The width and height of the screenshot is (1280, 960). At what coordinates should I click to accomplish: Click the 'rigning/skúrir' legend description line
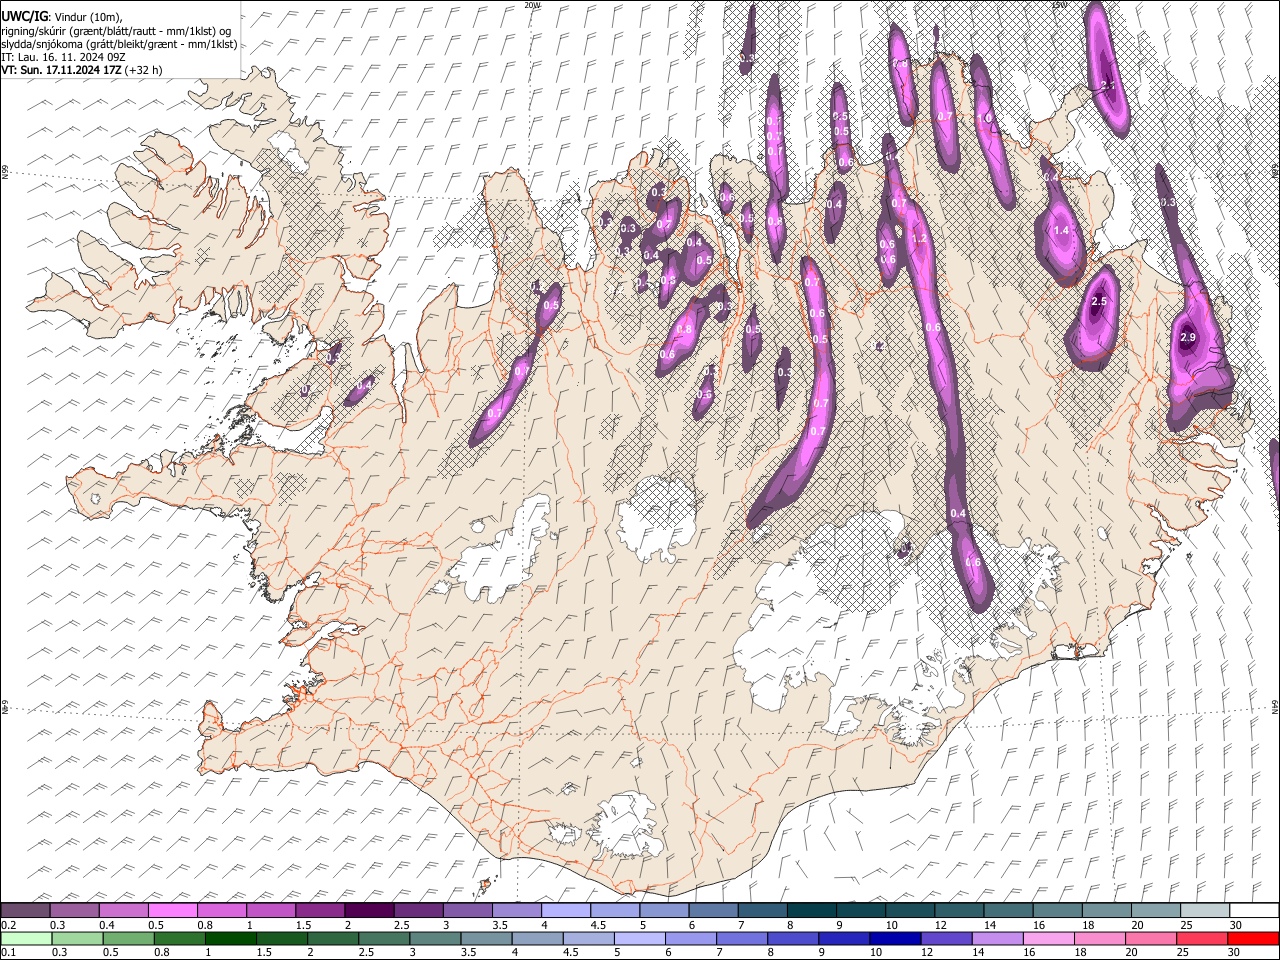click(x=116, y=31)
